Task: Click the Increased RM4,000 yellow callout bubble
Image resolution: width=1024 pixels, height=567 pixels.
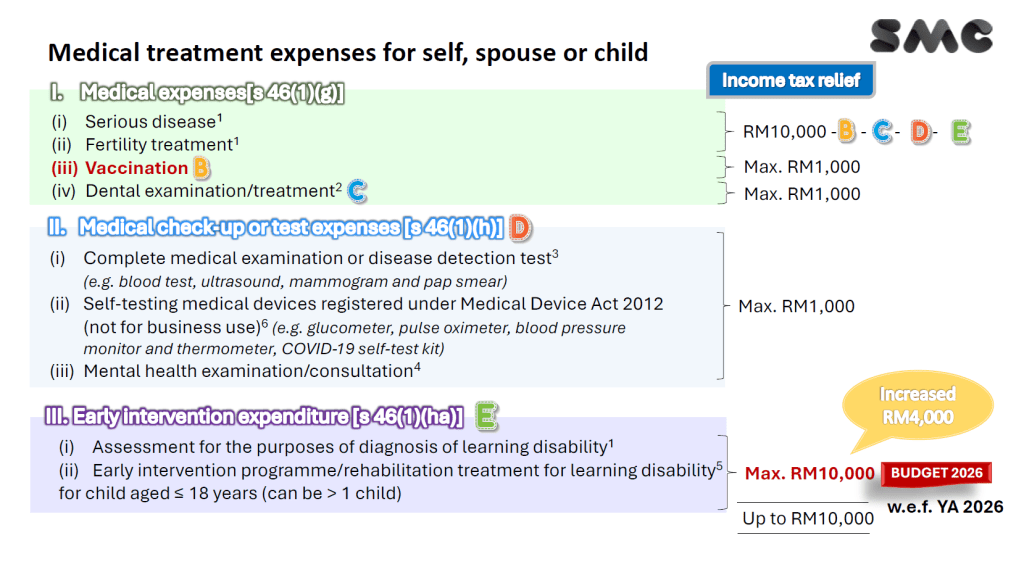Action: pyautogui.click(x=918, y=405)
